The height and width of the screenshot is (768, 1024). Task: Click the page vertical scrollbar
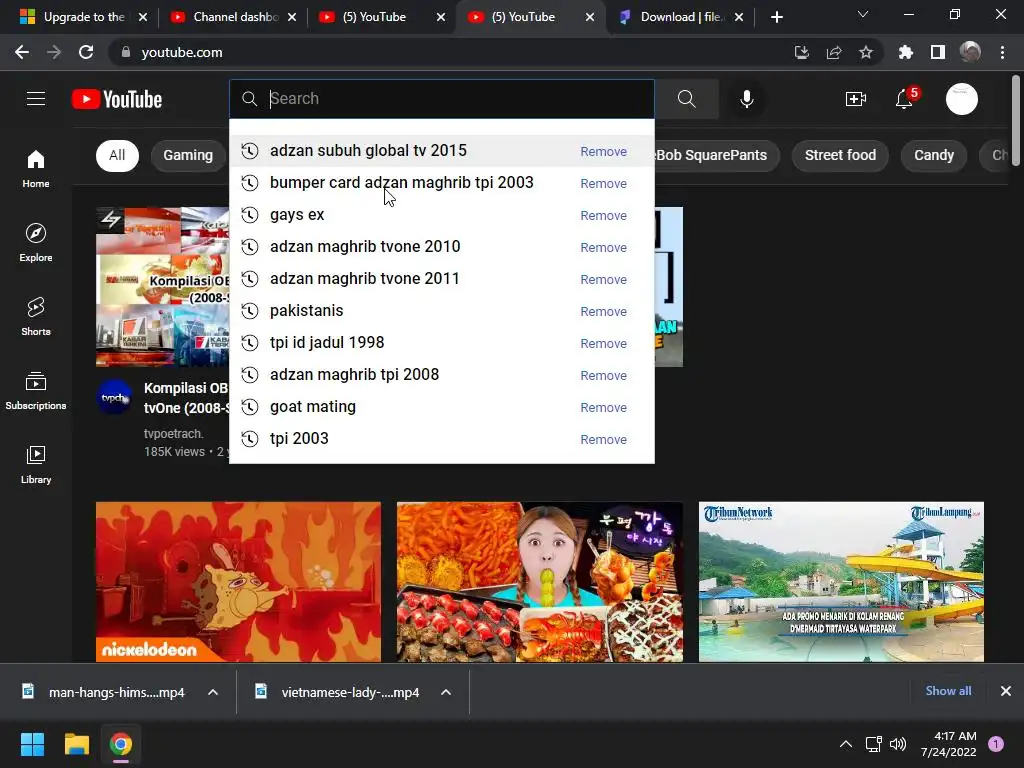point(1016,121)
